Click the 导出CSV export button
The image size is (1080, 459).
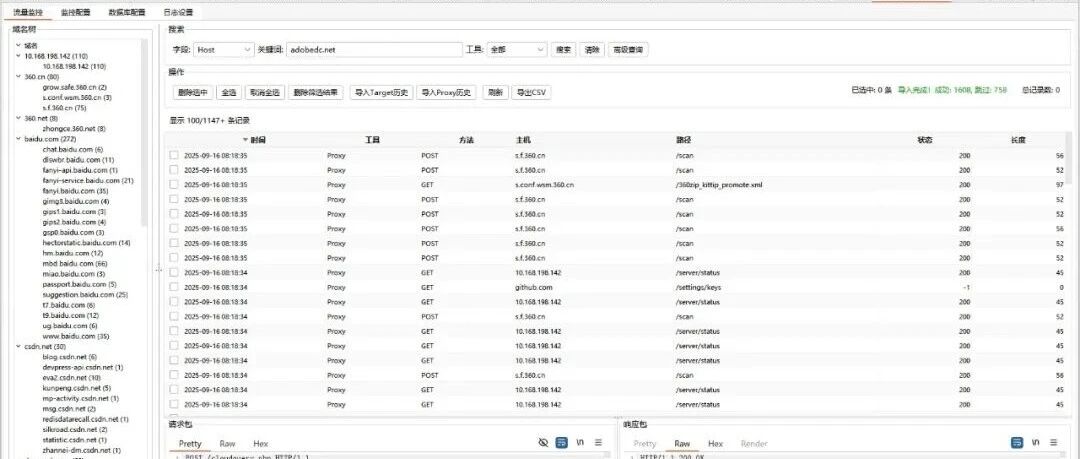(x=531, y=92)
